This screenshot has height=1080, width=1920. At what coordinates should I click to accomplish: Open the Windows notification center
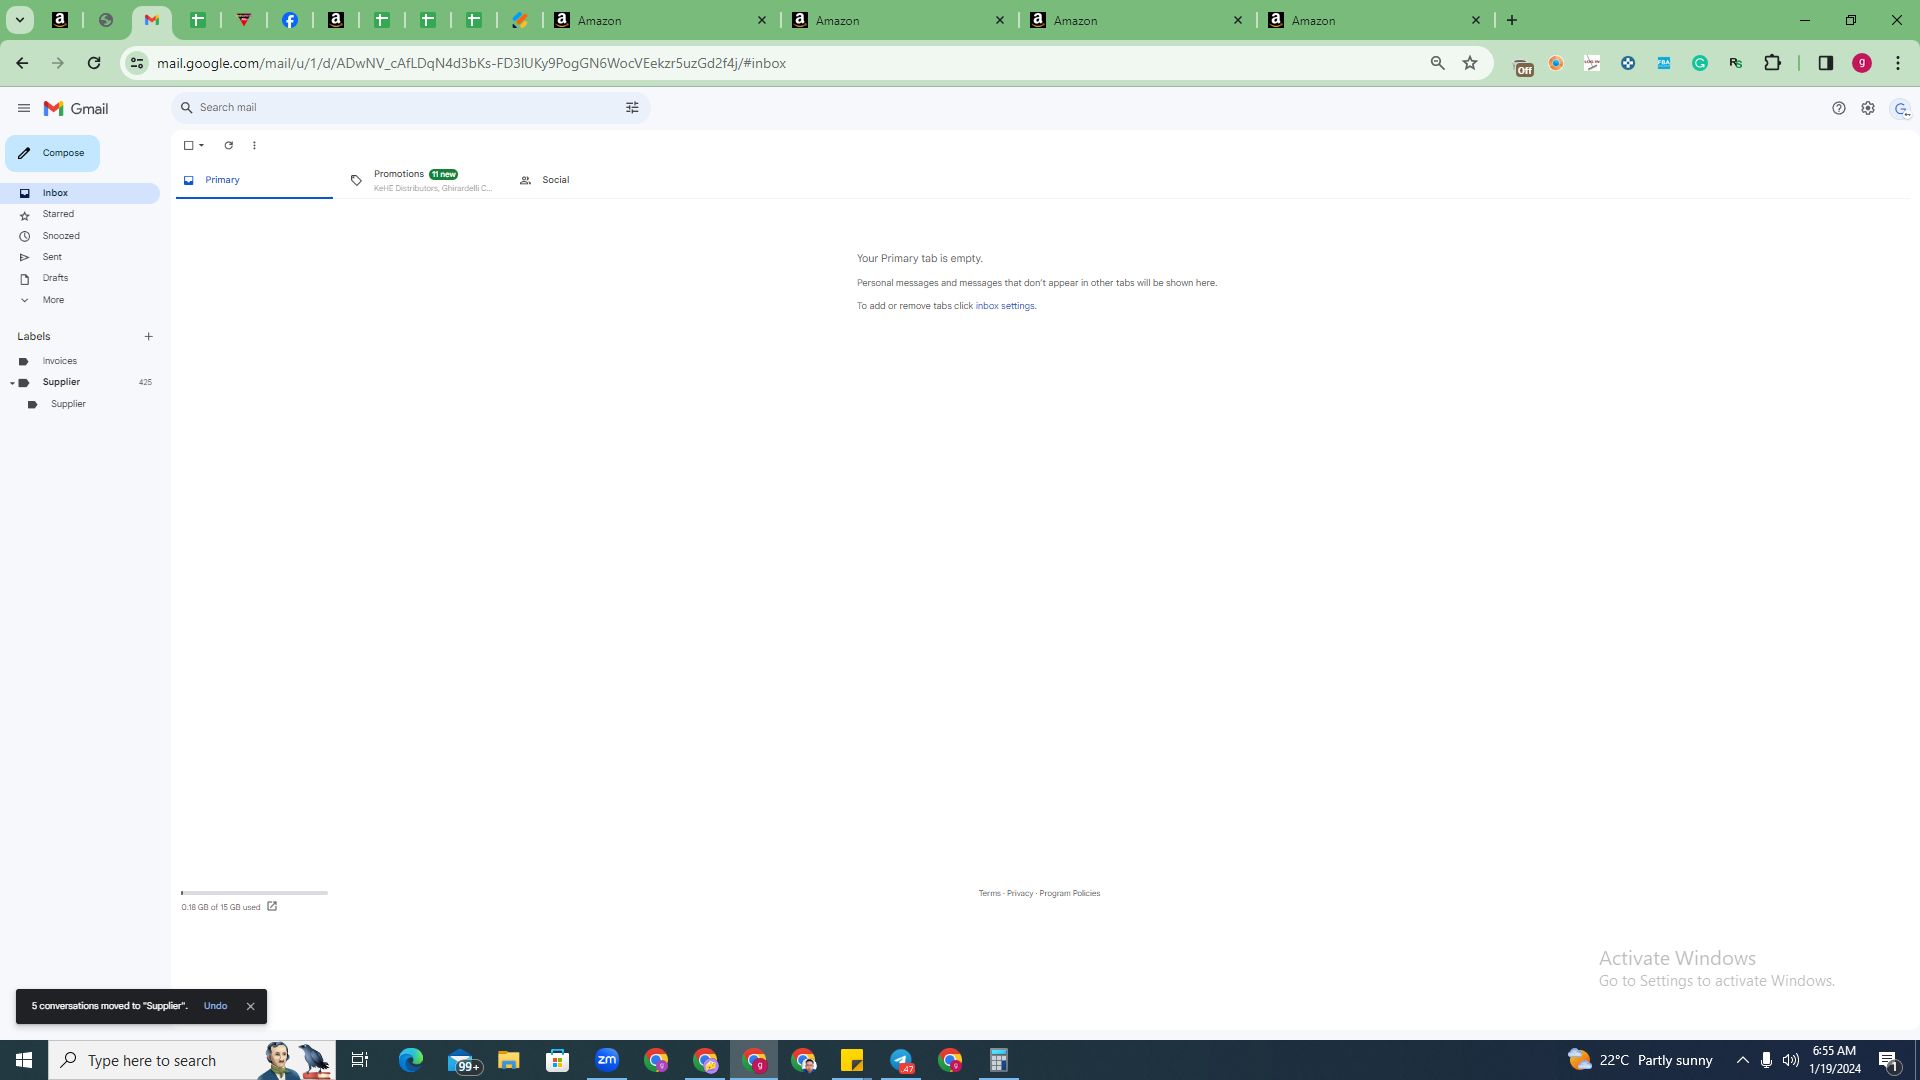click(x=1890, y=1060)
